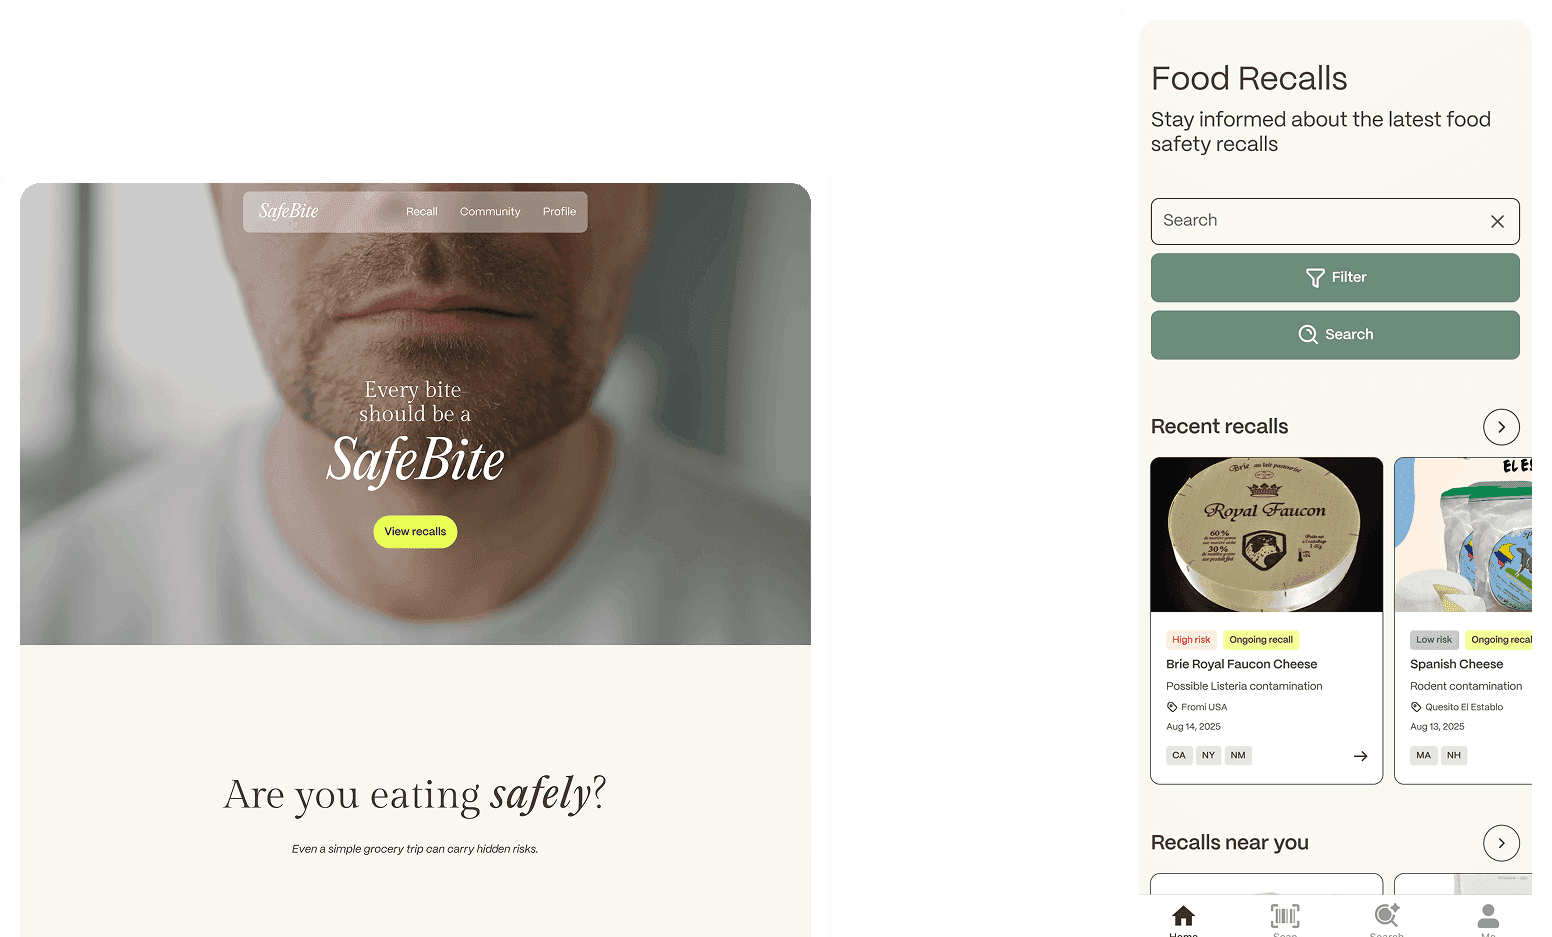
Task: Click the green Search button
Action: pos(1335,335)
